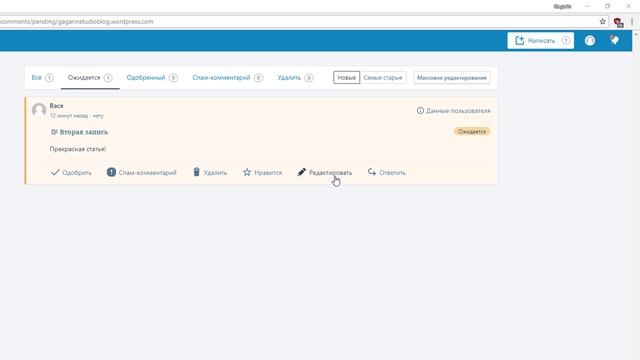
Task: Open the Удалить trash tab
Action: point(295,78)
